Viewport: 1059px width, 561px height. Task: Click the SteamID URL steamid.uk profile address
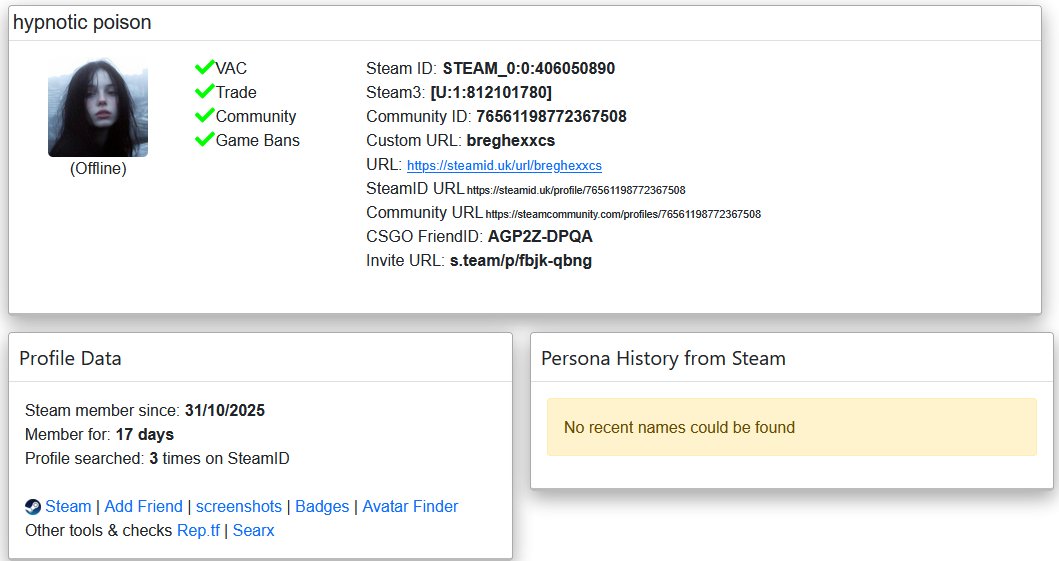point(576,190)
